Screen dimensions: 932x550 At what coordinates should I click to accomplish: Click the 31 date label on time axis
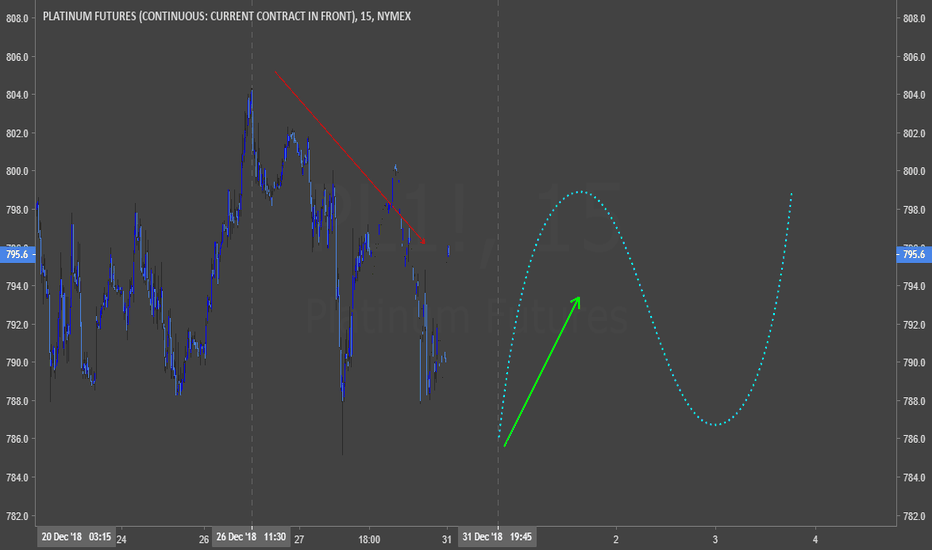coord(447,539)
